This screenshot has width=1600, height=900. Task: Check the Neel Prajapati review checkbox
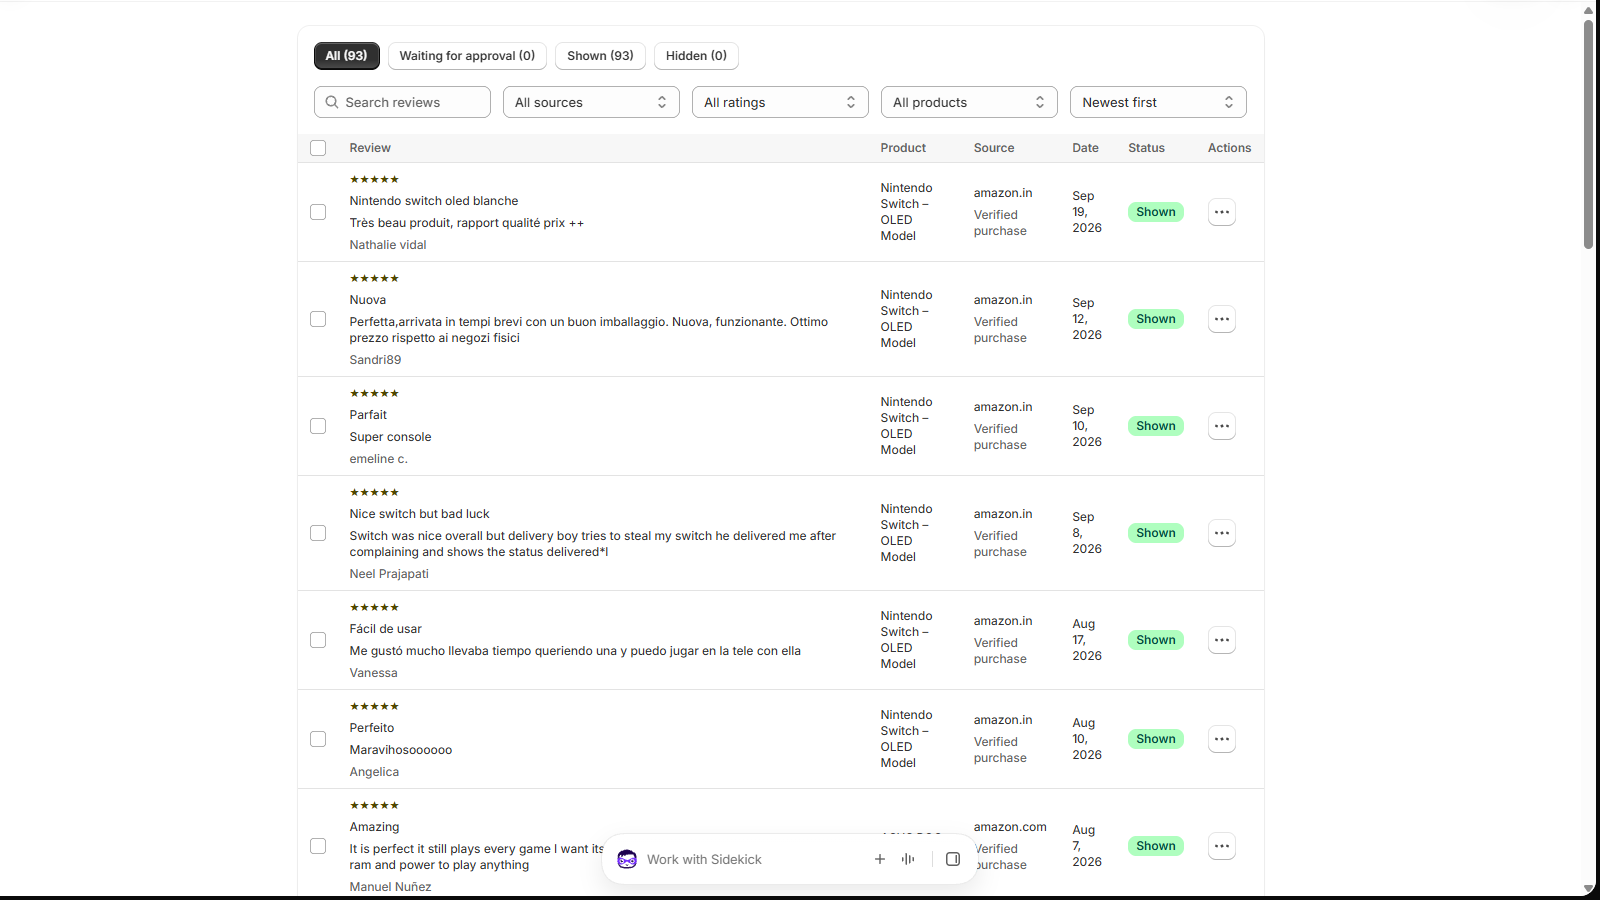[318, 533]
